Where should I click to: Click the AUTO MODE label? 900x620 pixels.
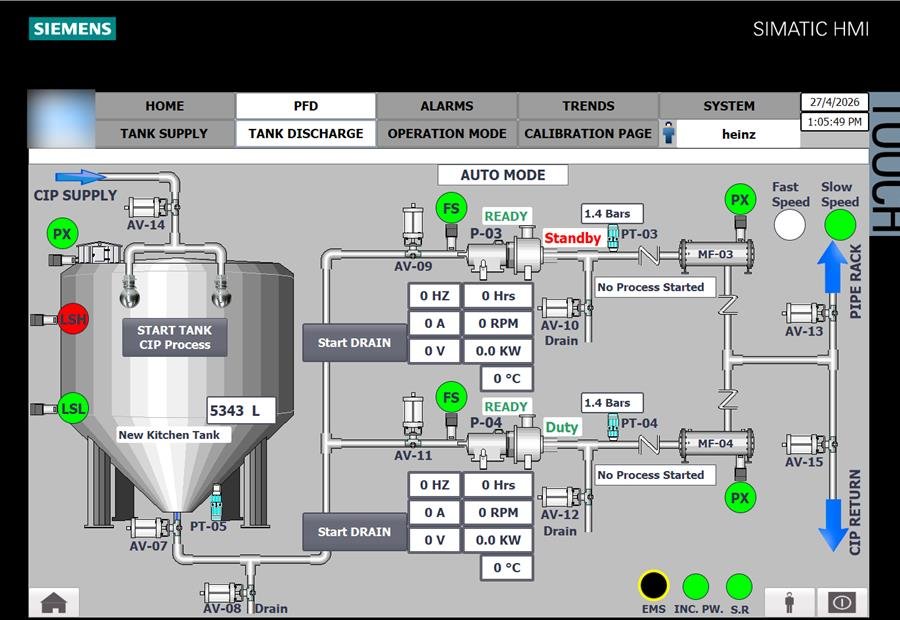point(503,175)
